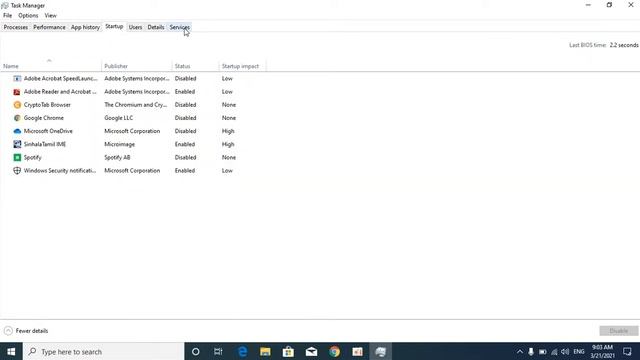This screenshot has height=360, width=640.
Task: Select the CryptoTab Browser icon
Action: (x=17, y=105)
